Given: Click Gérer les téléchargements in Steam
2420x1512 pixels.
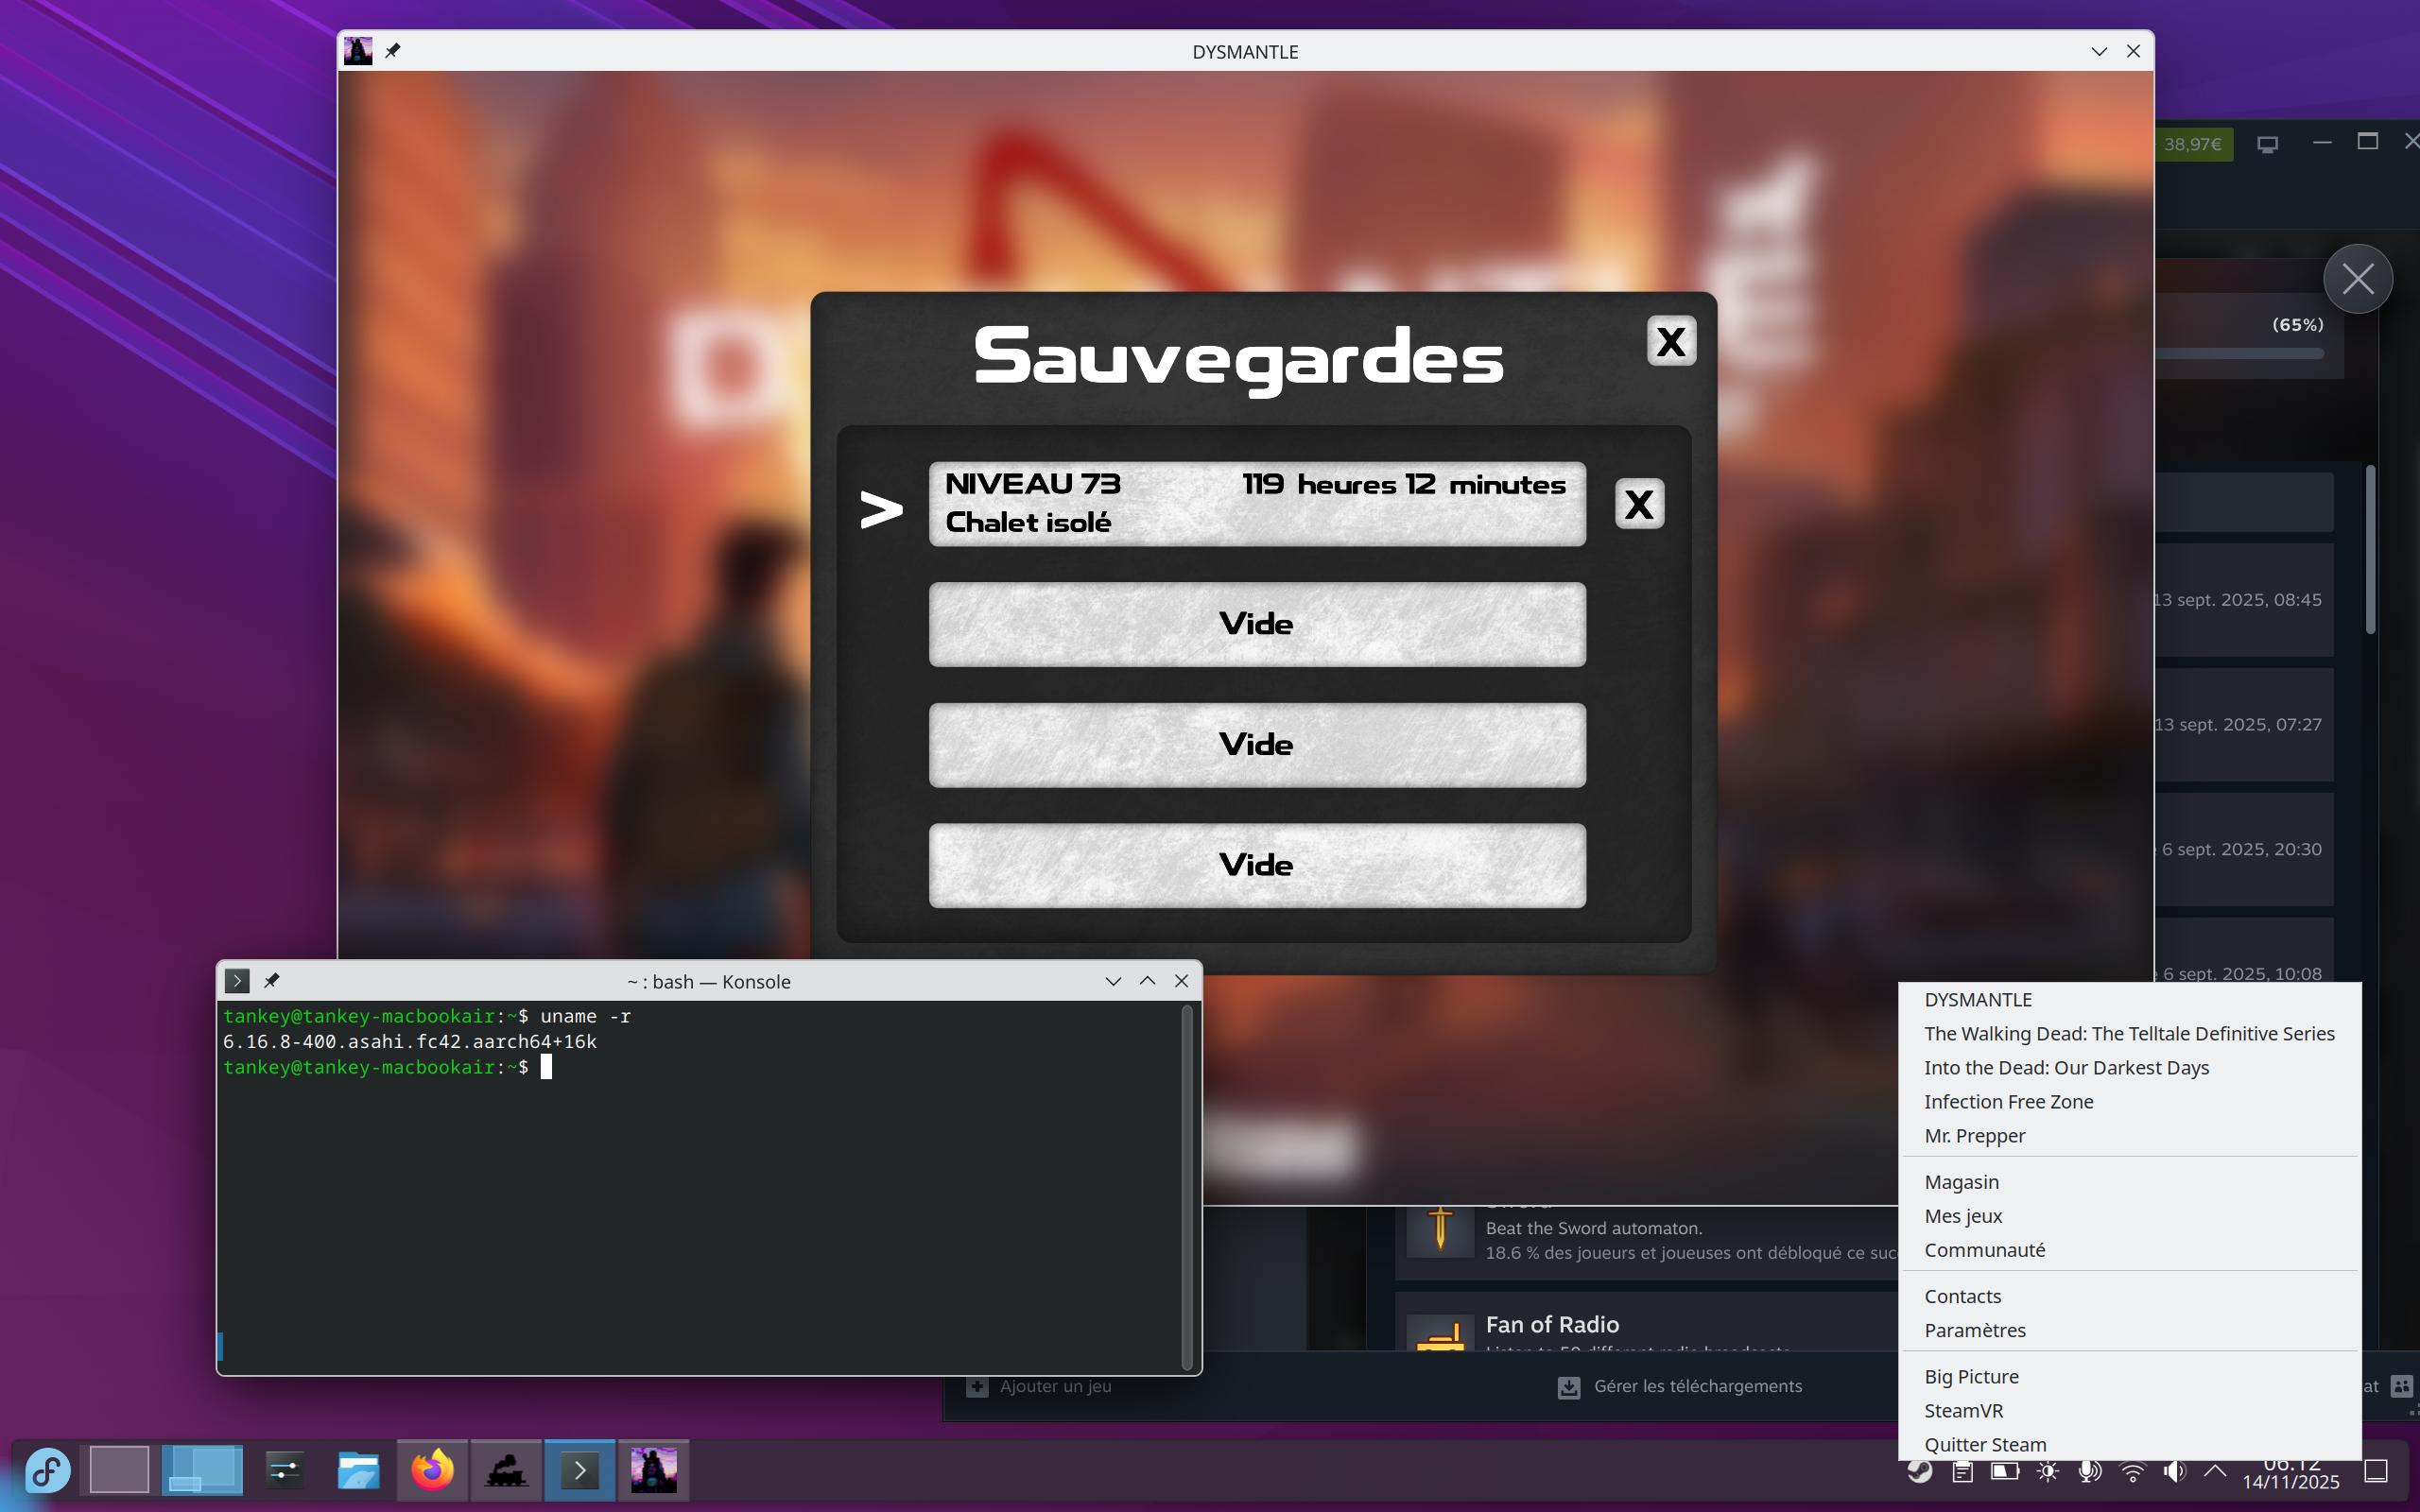Looking at the screenshot, I should (1697, 1386).
